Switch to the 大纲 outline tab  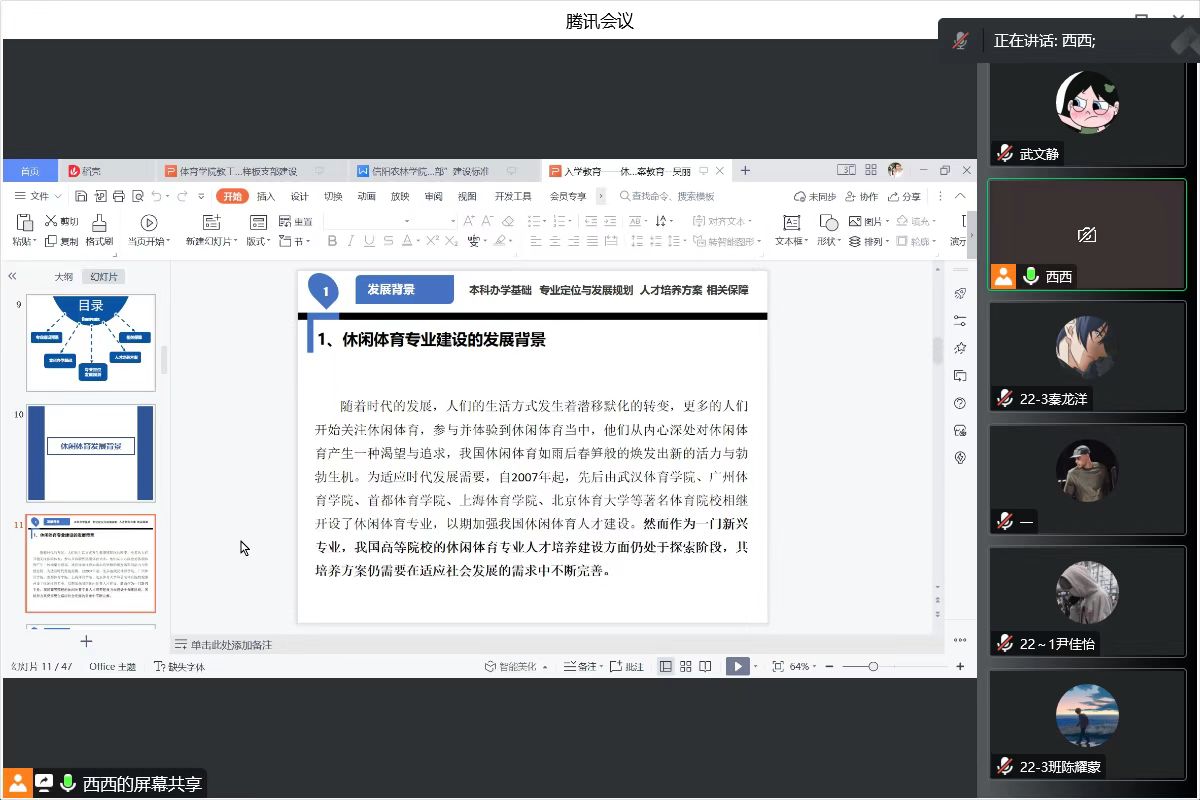coord(63,277)
